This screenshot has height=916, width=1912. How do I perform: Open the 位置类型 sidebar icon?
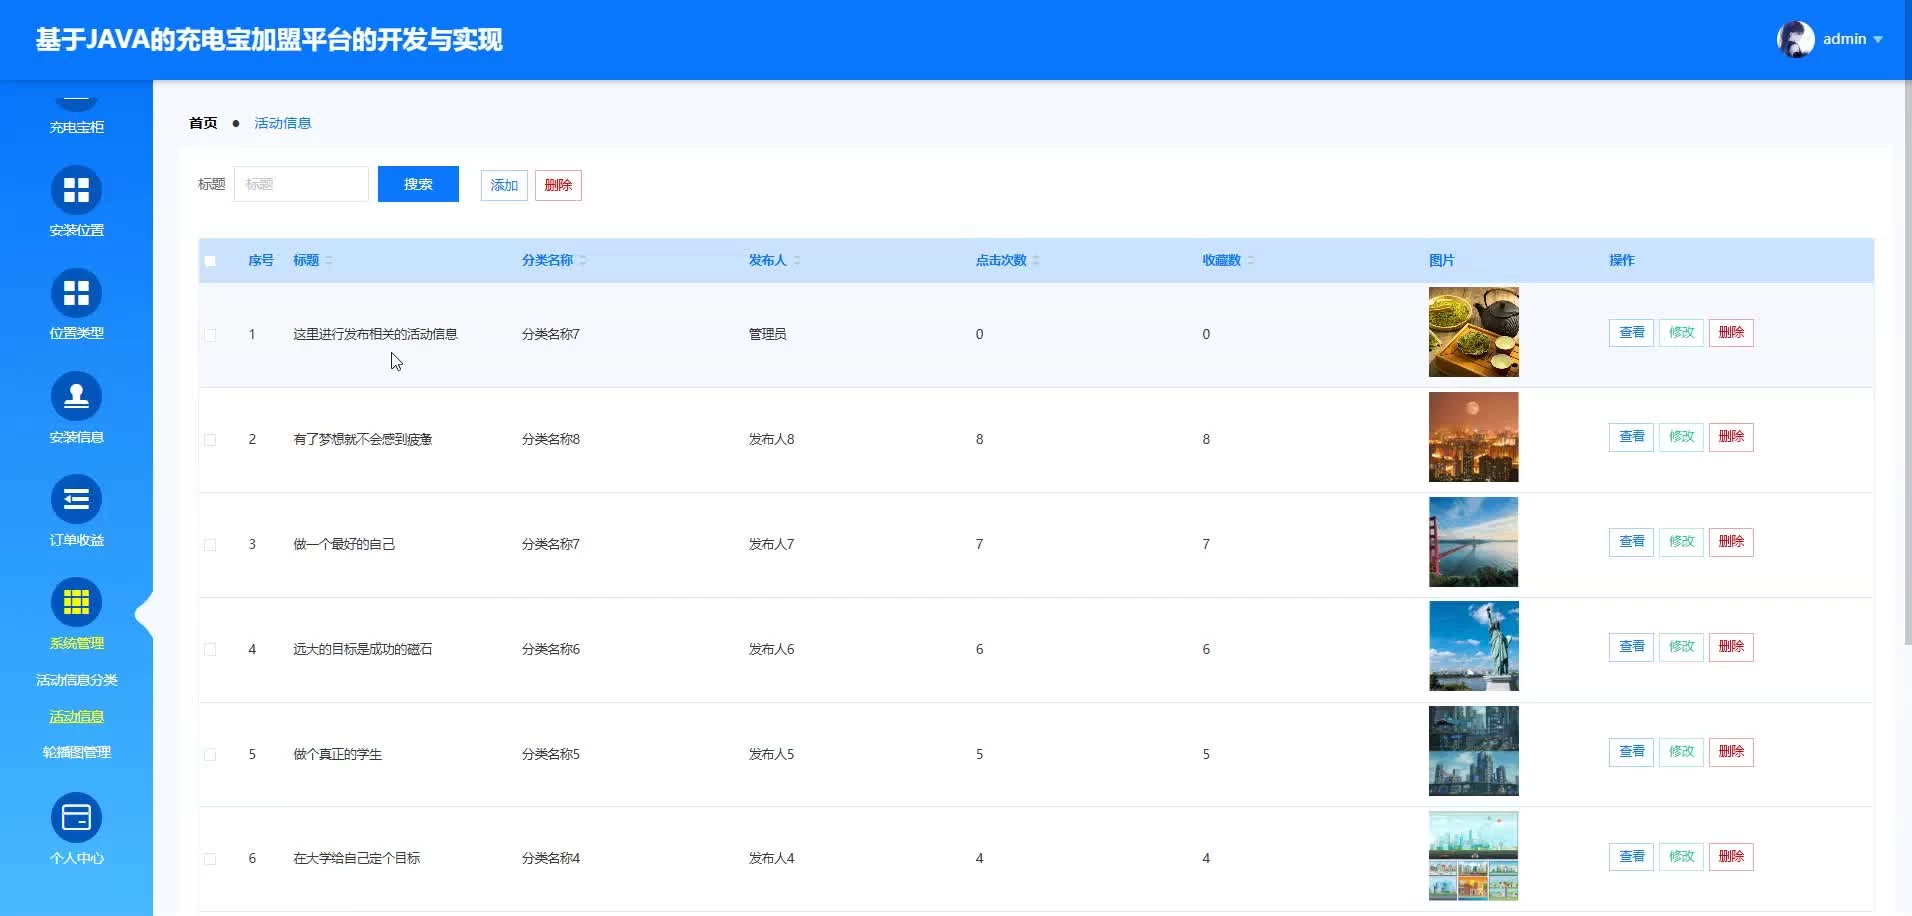[x=76, y=293]
